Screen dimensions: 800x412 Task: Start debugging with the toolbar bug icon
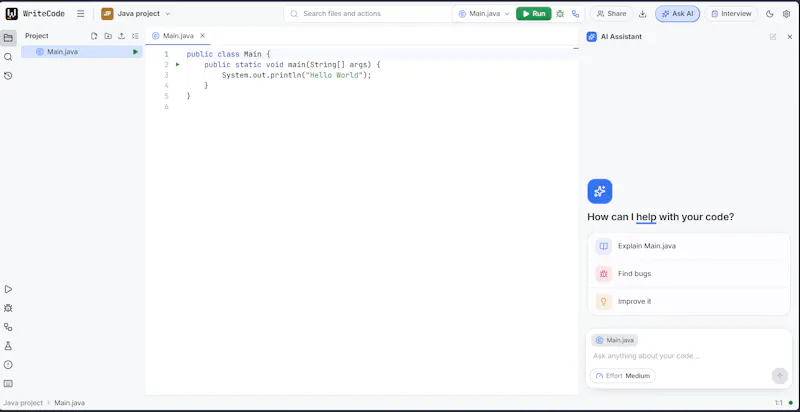(560, 14)
